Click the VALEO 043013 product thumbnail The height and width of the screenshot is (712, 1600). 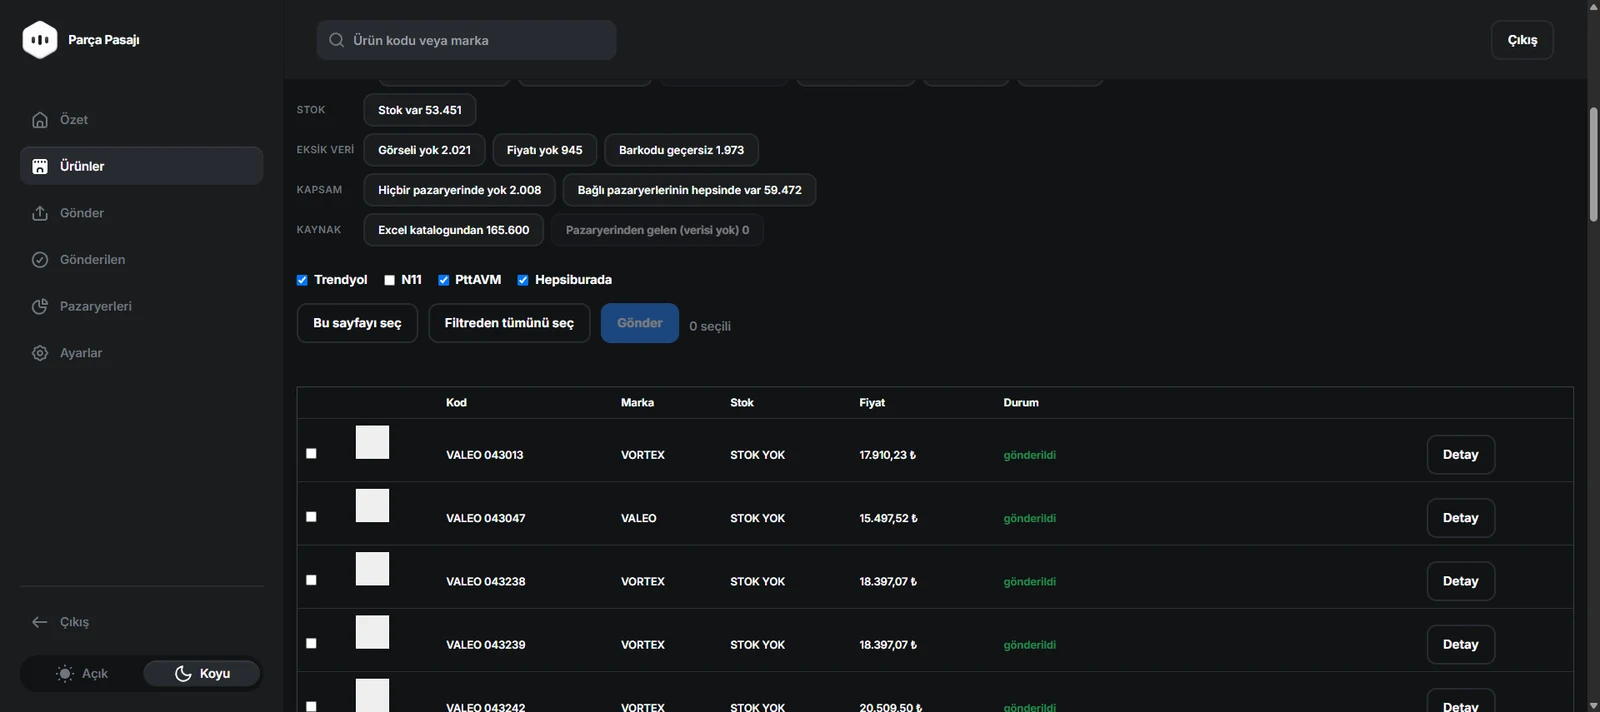[x=372, y=442]
